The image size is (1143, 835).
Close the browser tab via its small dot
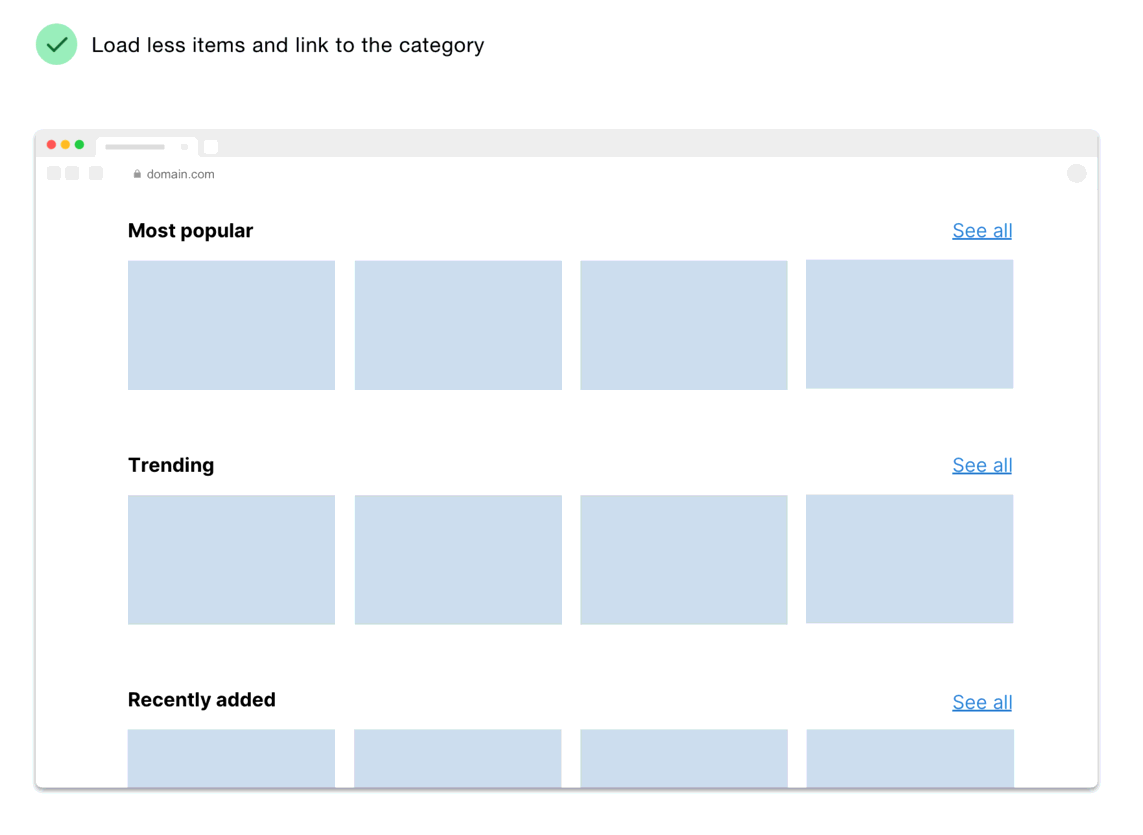(x=184, y=147)
